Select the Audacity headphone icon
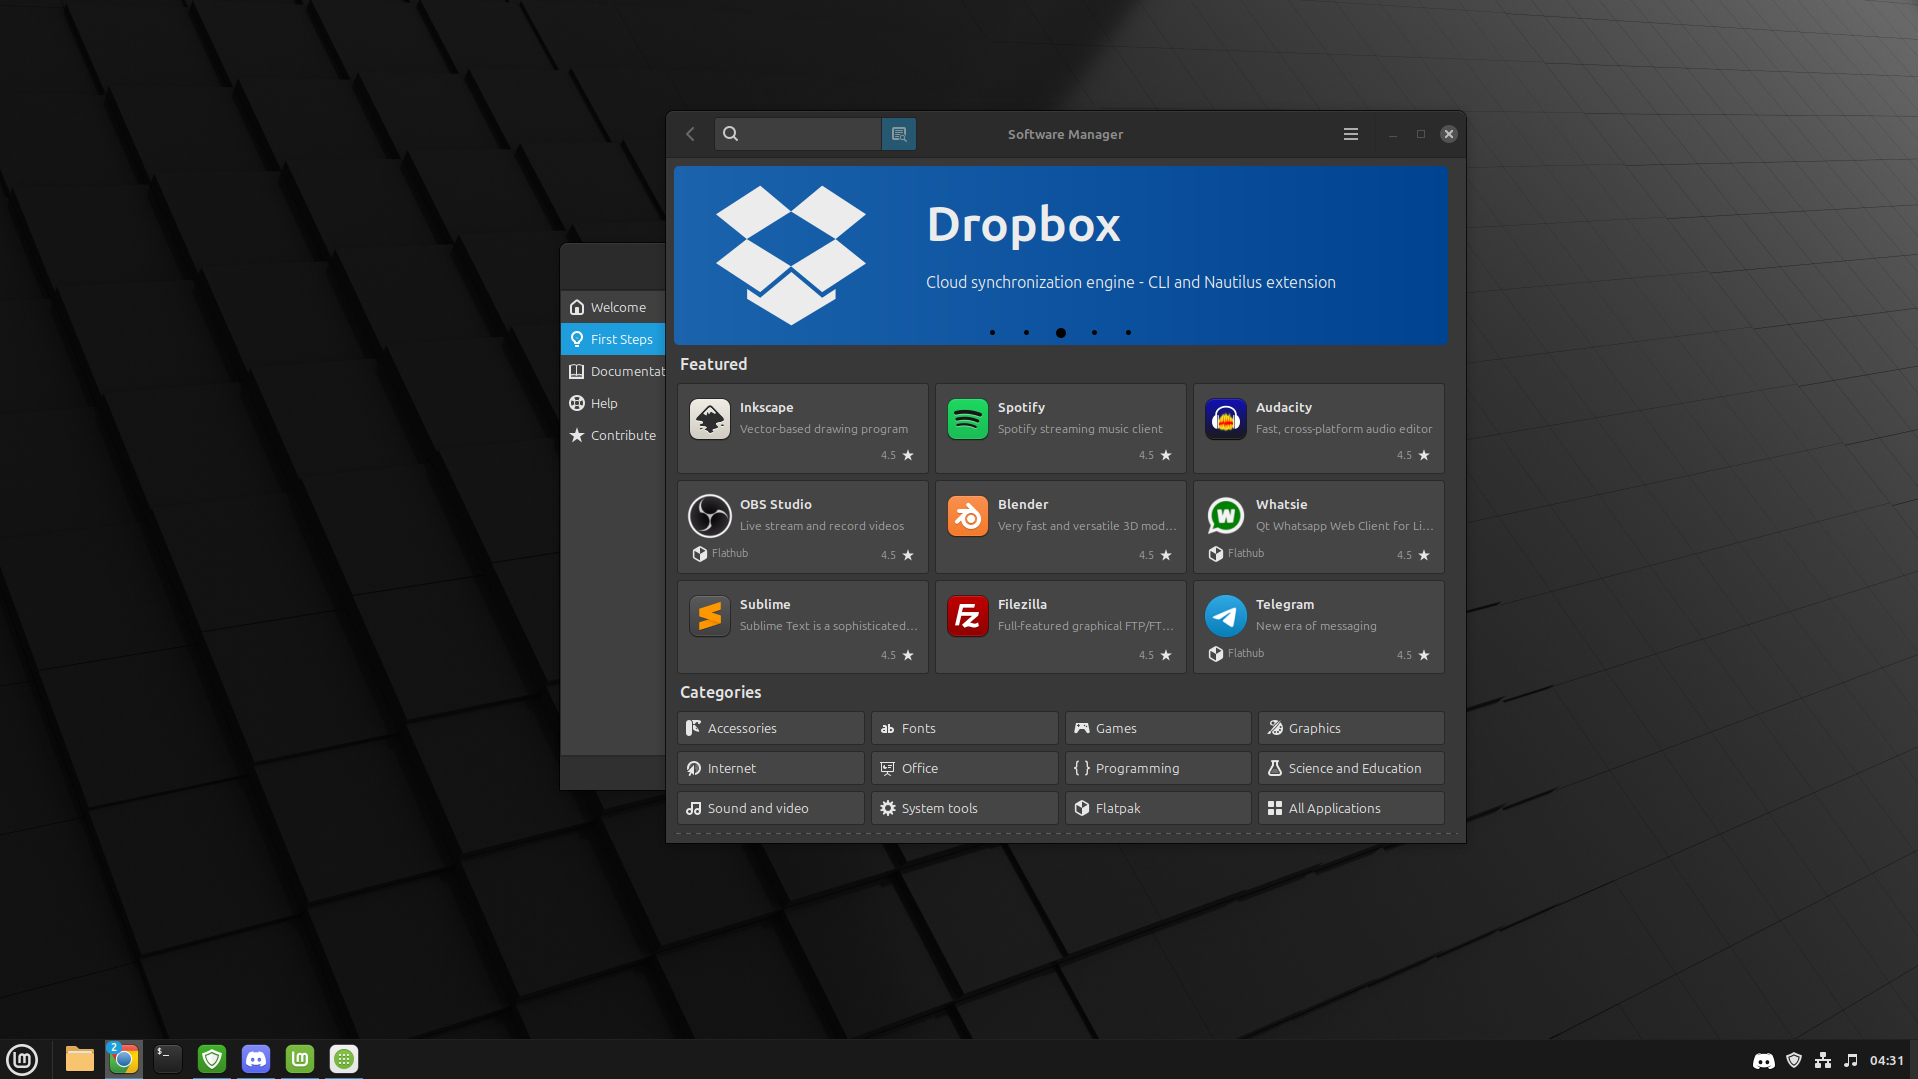This screenshot has height=1079, width=1918. pos(1225,419)
